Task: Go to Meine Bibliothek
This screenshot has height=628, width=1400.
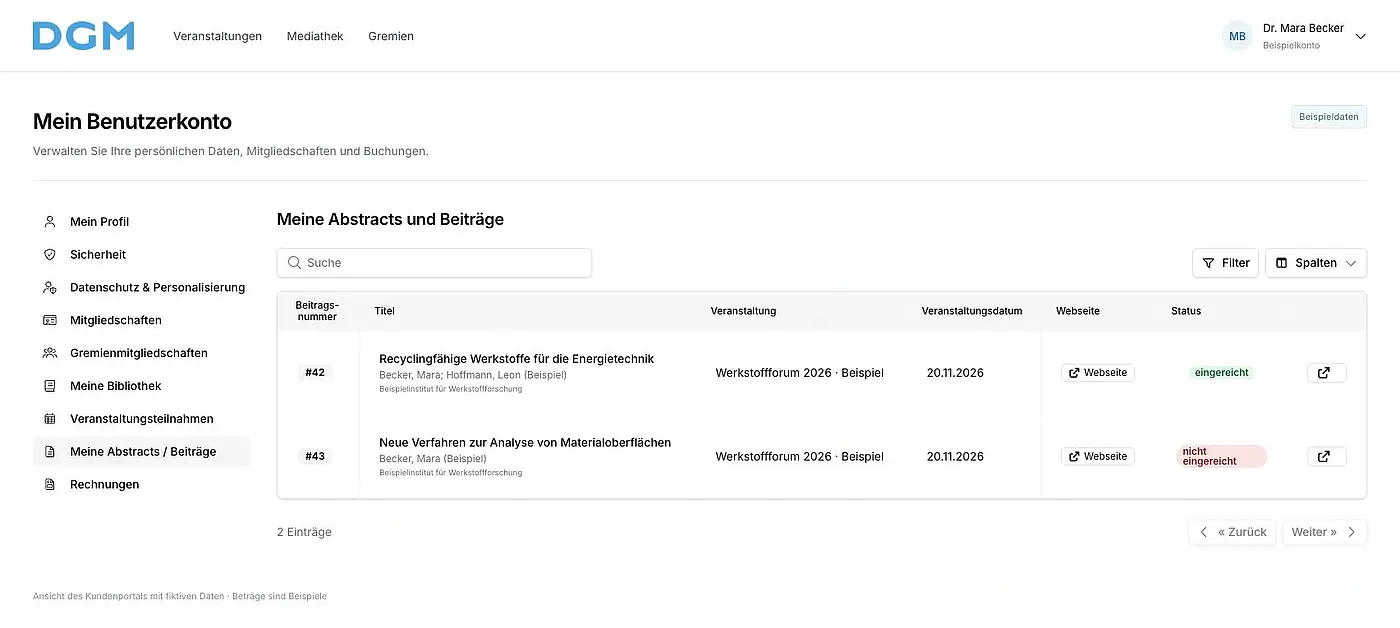Action: 141,386
